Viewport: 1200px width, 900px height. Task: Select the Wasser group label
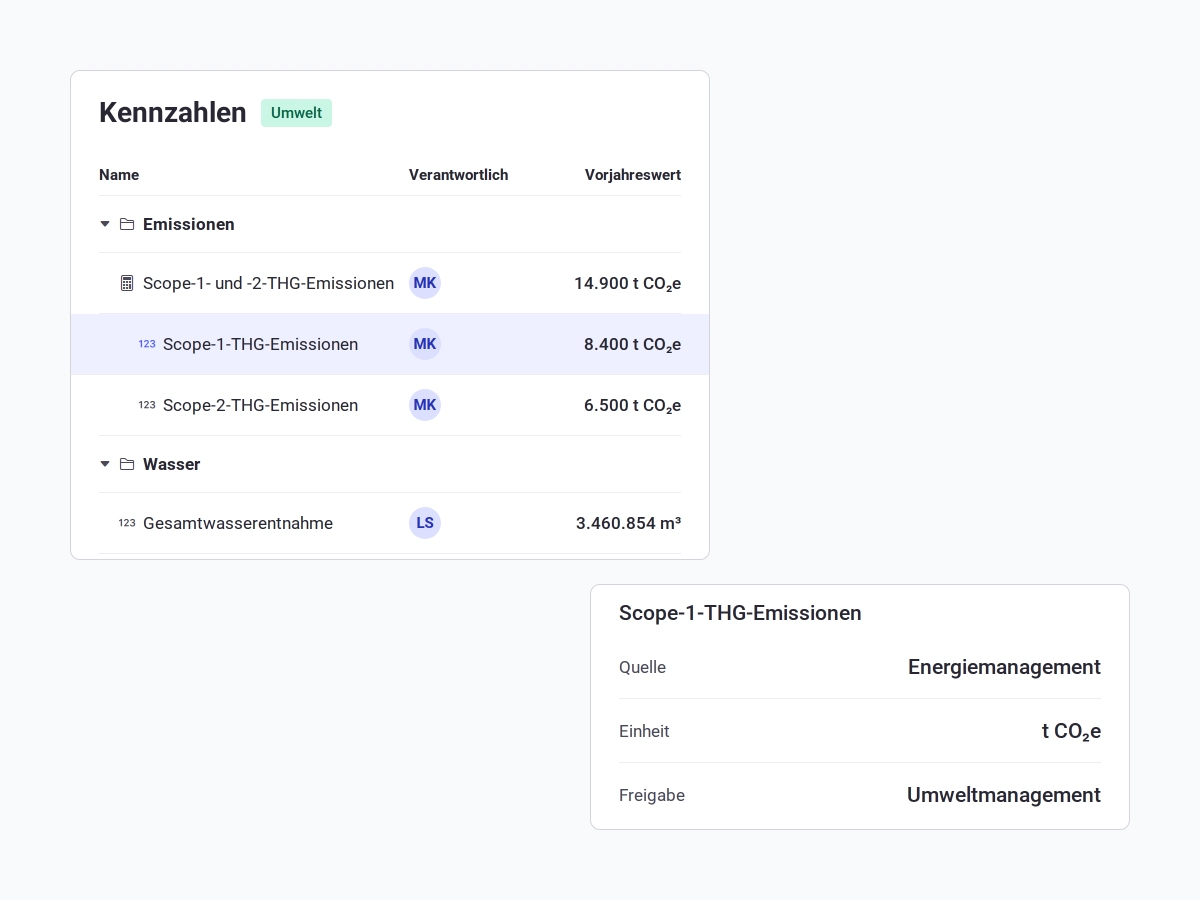pyautogui.click(x=172, y=464)
